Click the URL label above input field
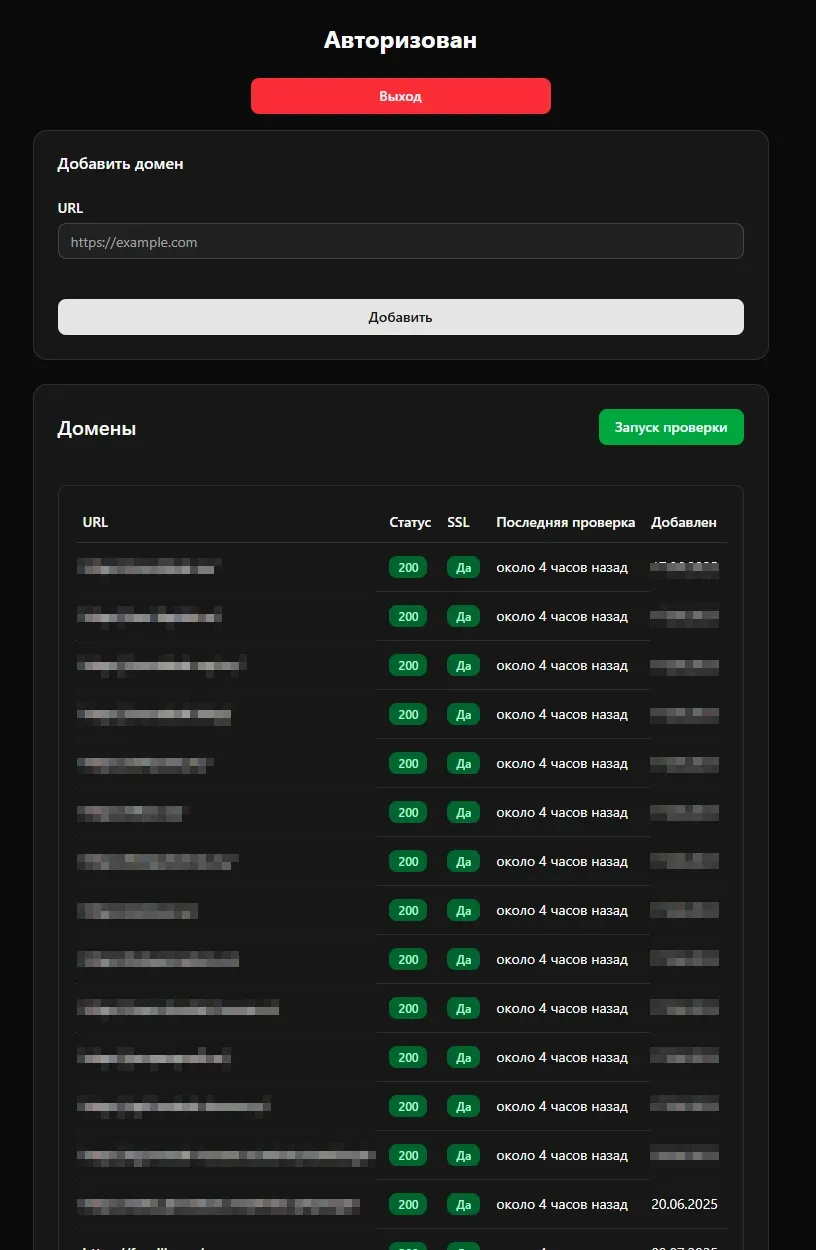This screenshot has height=1250, width=816. 70,208
